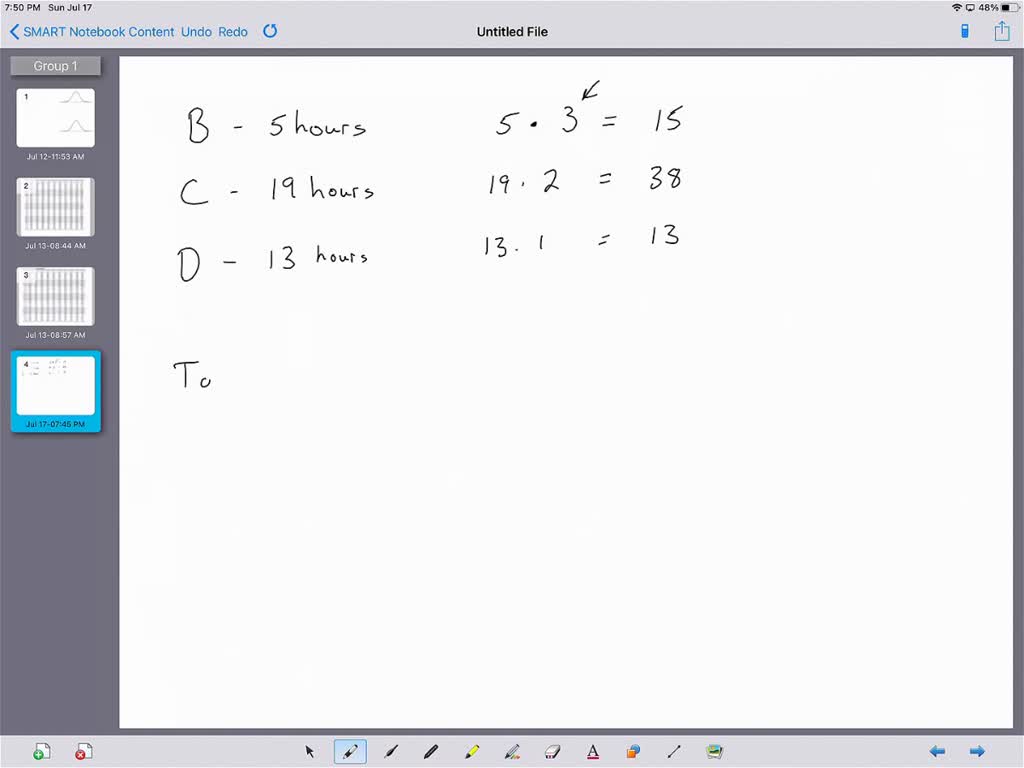1024x768 pixels.
Task: Tap the reset rotation icon in the top bar
Action: (x=270, y=31)
